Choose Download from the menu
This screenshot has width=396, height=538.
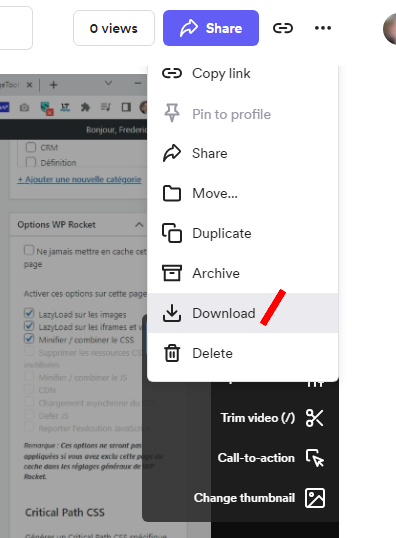[243, 313]
